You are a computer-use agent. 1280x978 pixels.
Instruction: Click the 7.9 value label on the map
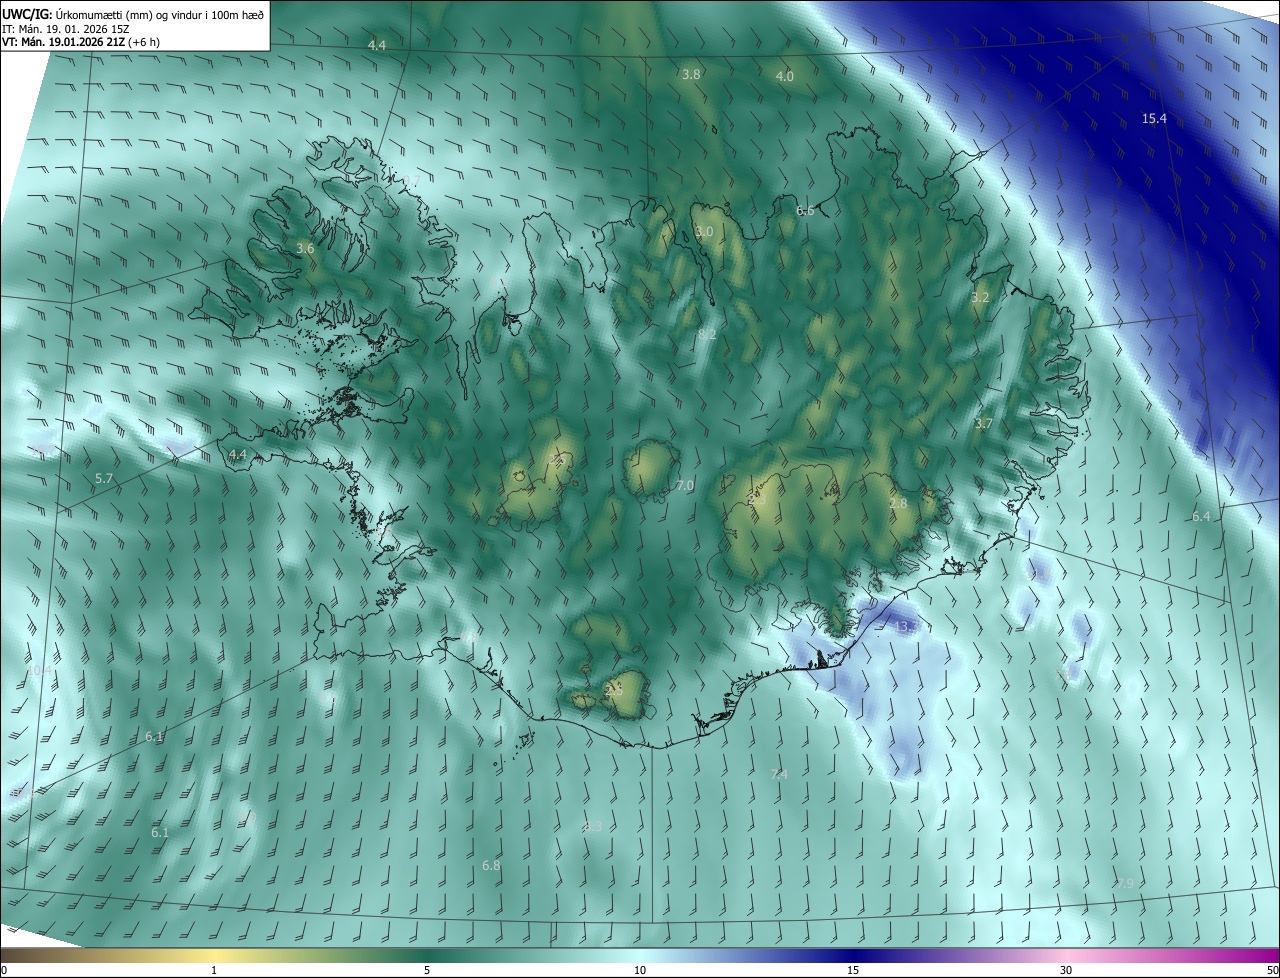[1125, 884]
